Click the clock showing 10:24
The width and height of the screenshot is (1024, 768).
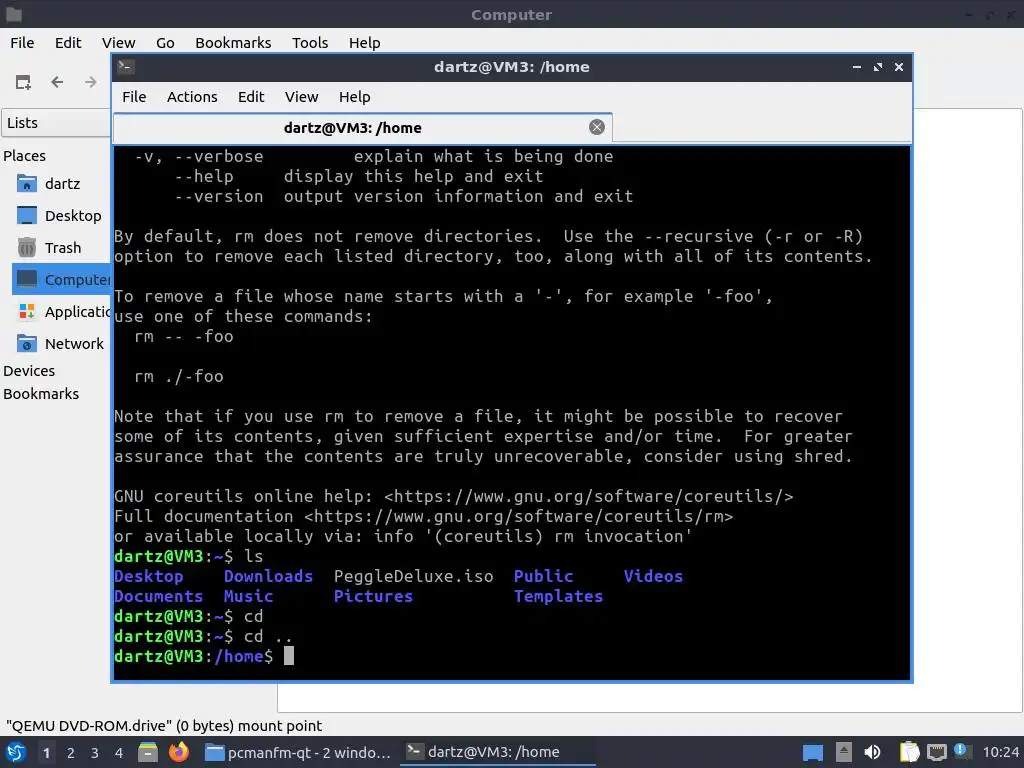1000,752
